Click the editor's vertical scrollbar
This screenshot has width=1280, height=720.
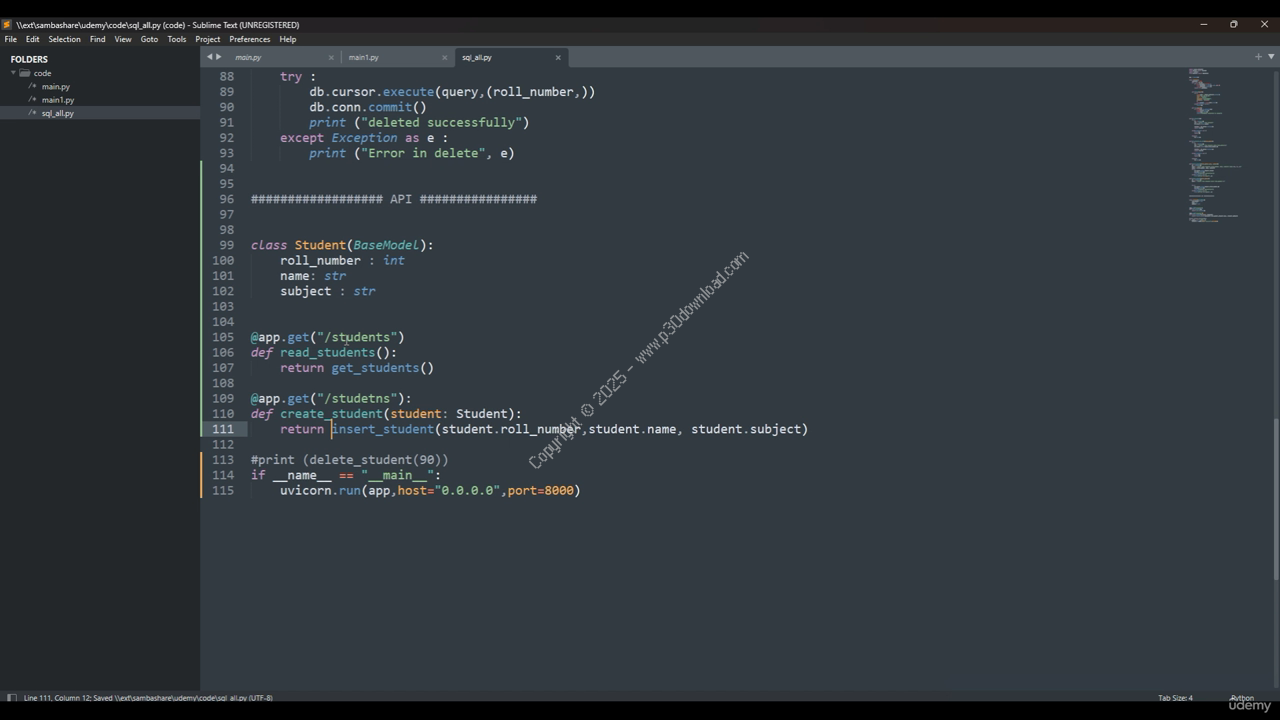(1276, 498)
